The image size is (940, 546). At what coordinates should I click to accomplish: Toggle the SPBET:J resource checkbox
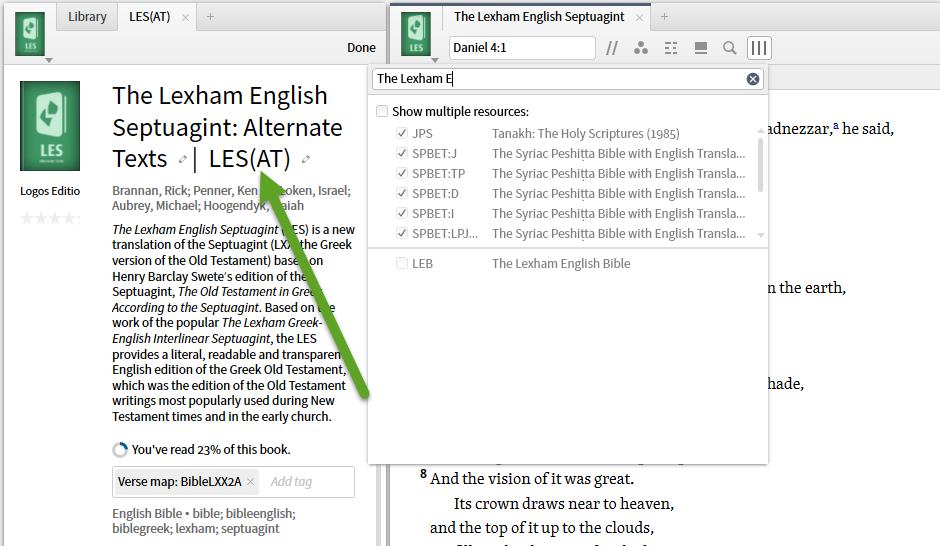[402, 153]
